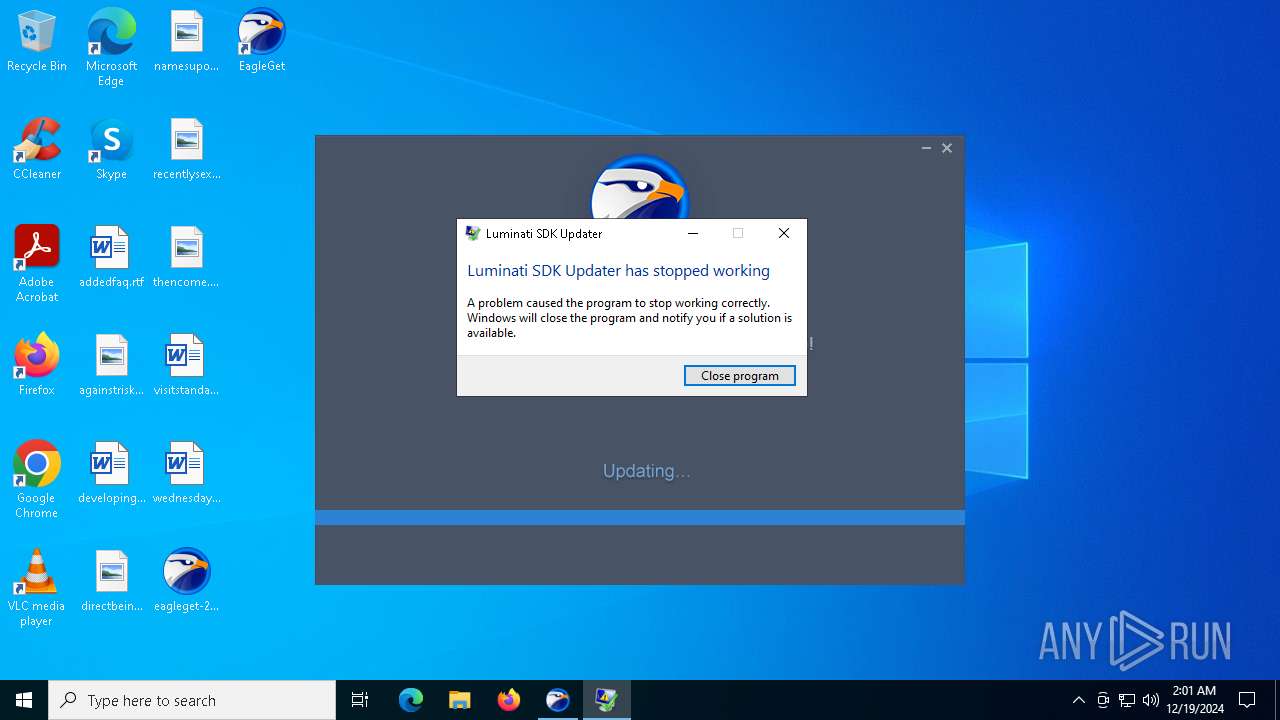Open the notification center icon
1280x720 pixels.
(x=1247, y=700)
